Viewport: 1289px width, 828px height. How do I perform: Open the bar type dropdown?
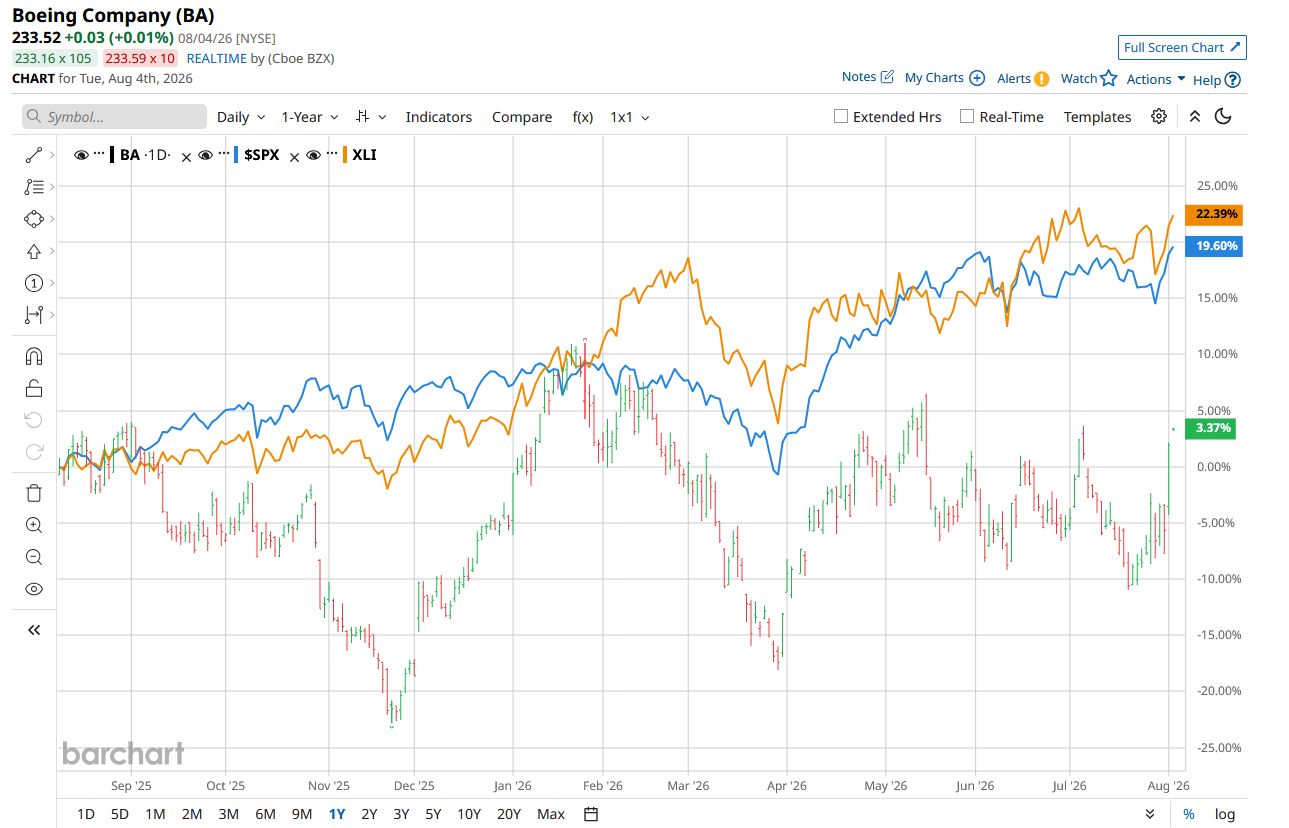click(371, 117)
